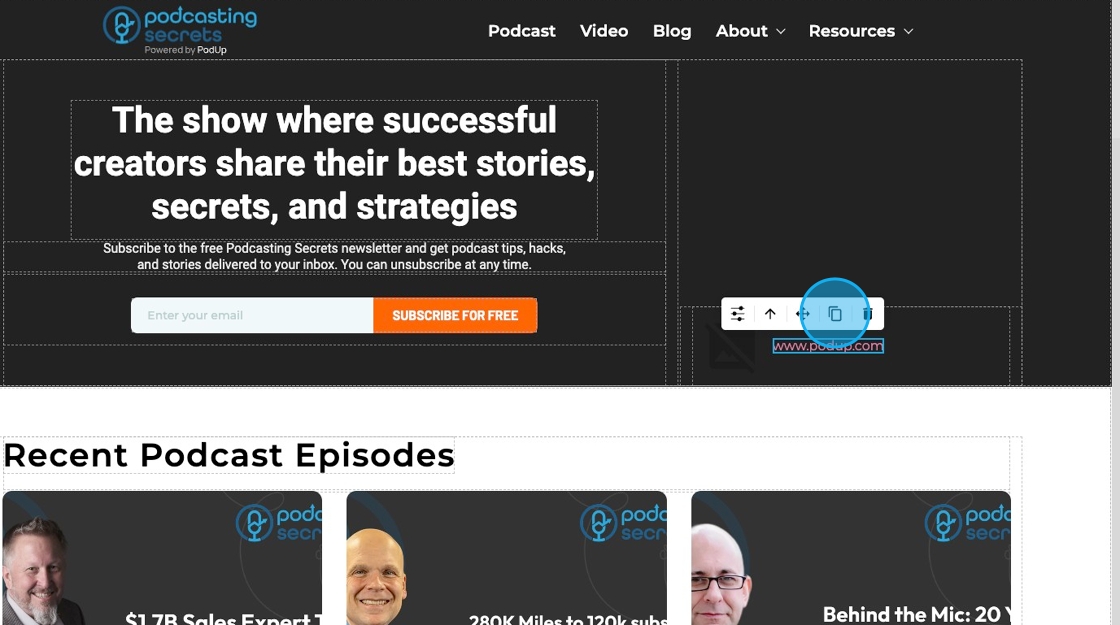Select parent element with up arrow
The image size is (1120, 625).
770,314
